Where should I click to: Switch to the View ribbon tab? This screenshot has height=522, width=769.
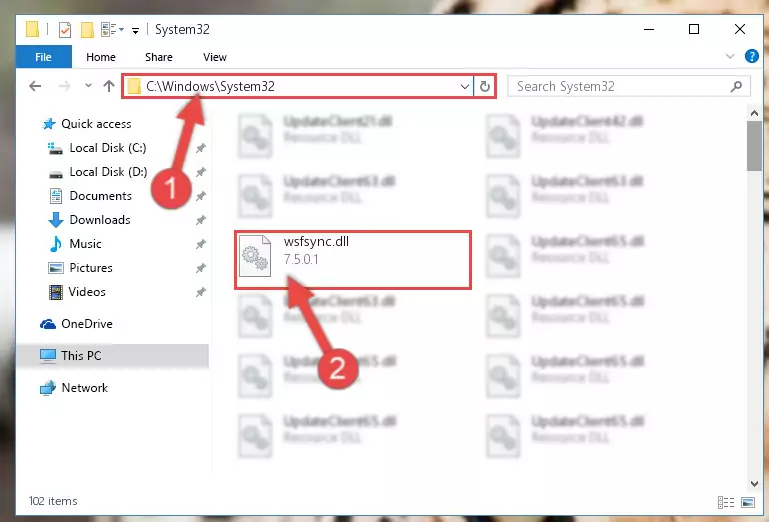(x=215, y=57)
